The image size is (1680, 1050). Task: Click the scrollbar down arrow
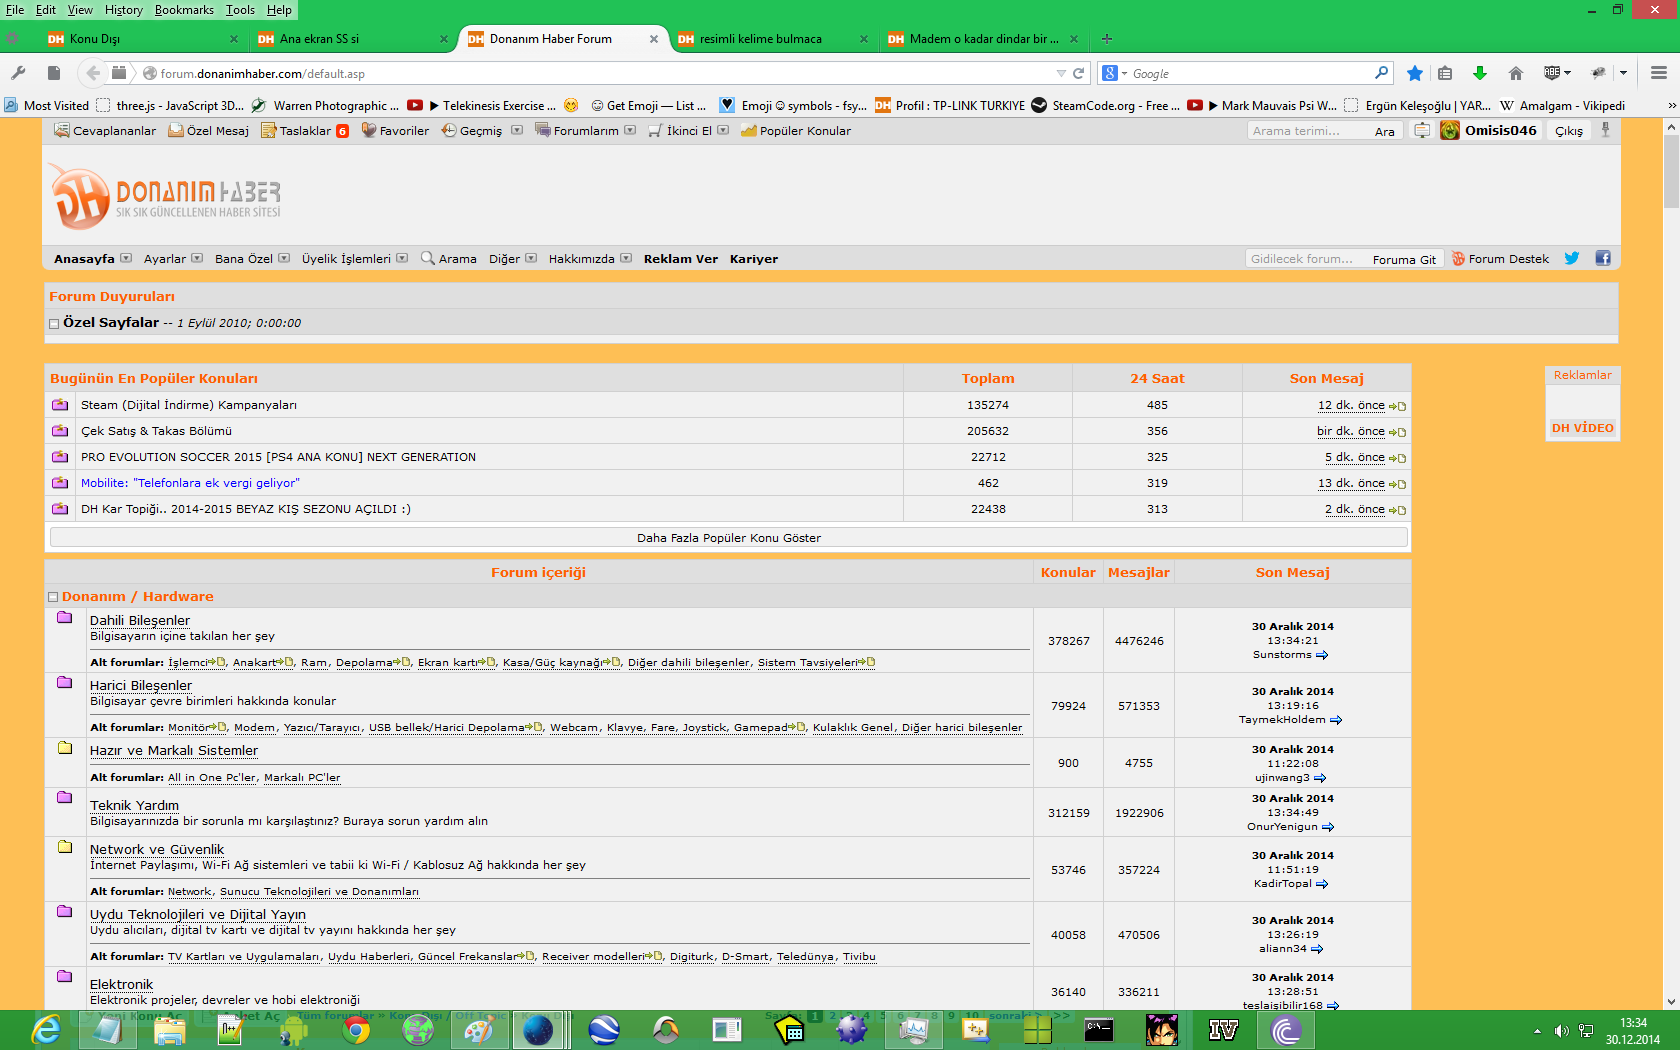[1671, 1002]
